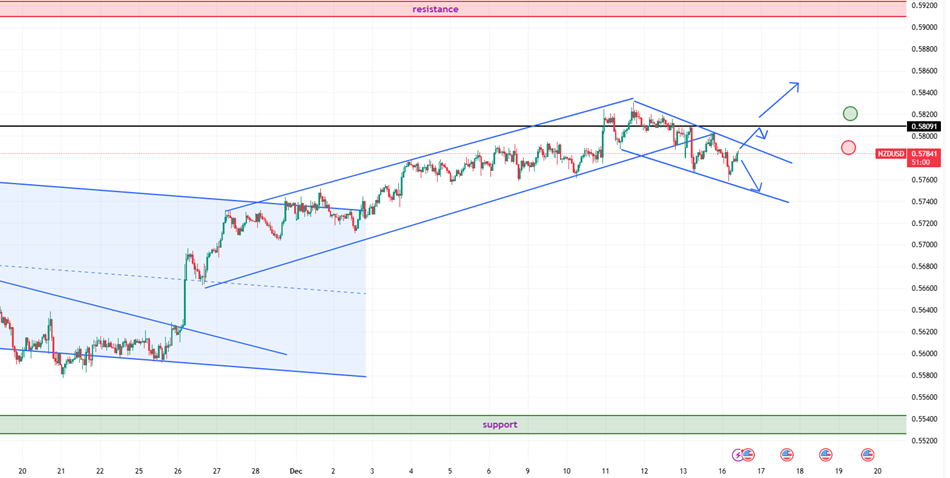Select the downward blue arrow drawing

[751, 177]
